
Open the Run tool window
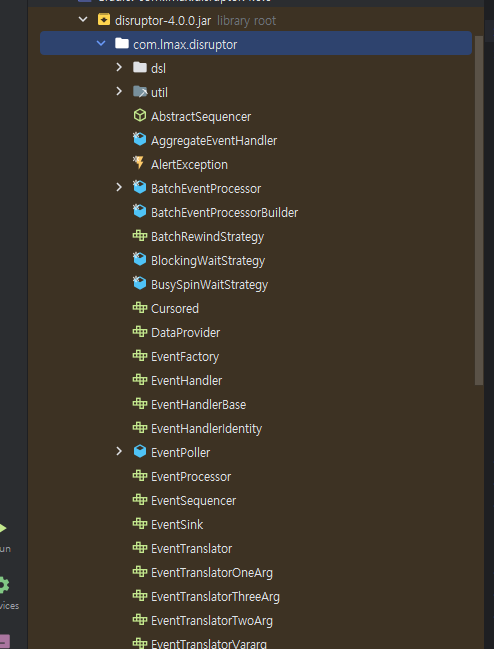click(4, 536)
